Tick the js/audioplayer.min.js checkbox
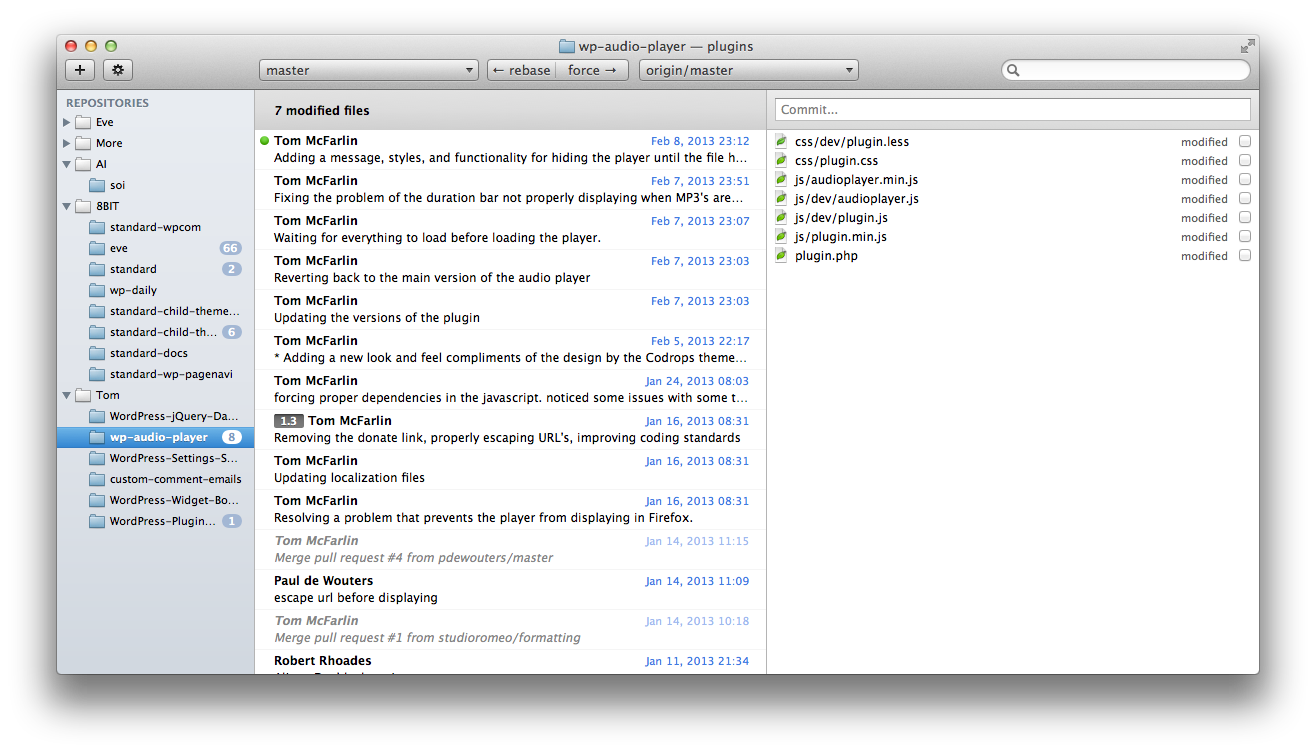This screenshot has width=1316, height=753. point(1245,180)
